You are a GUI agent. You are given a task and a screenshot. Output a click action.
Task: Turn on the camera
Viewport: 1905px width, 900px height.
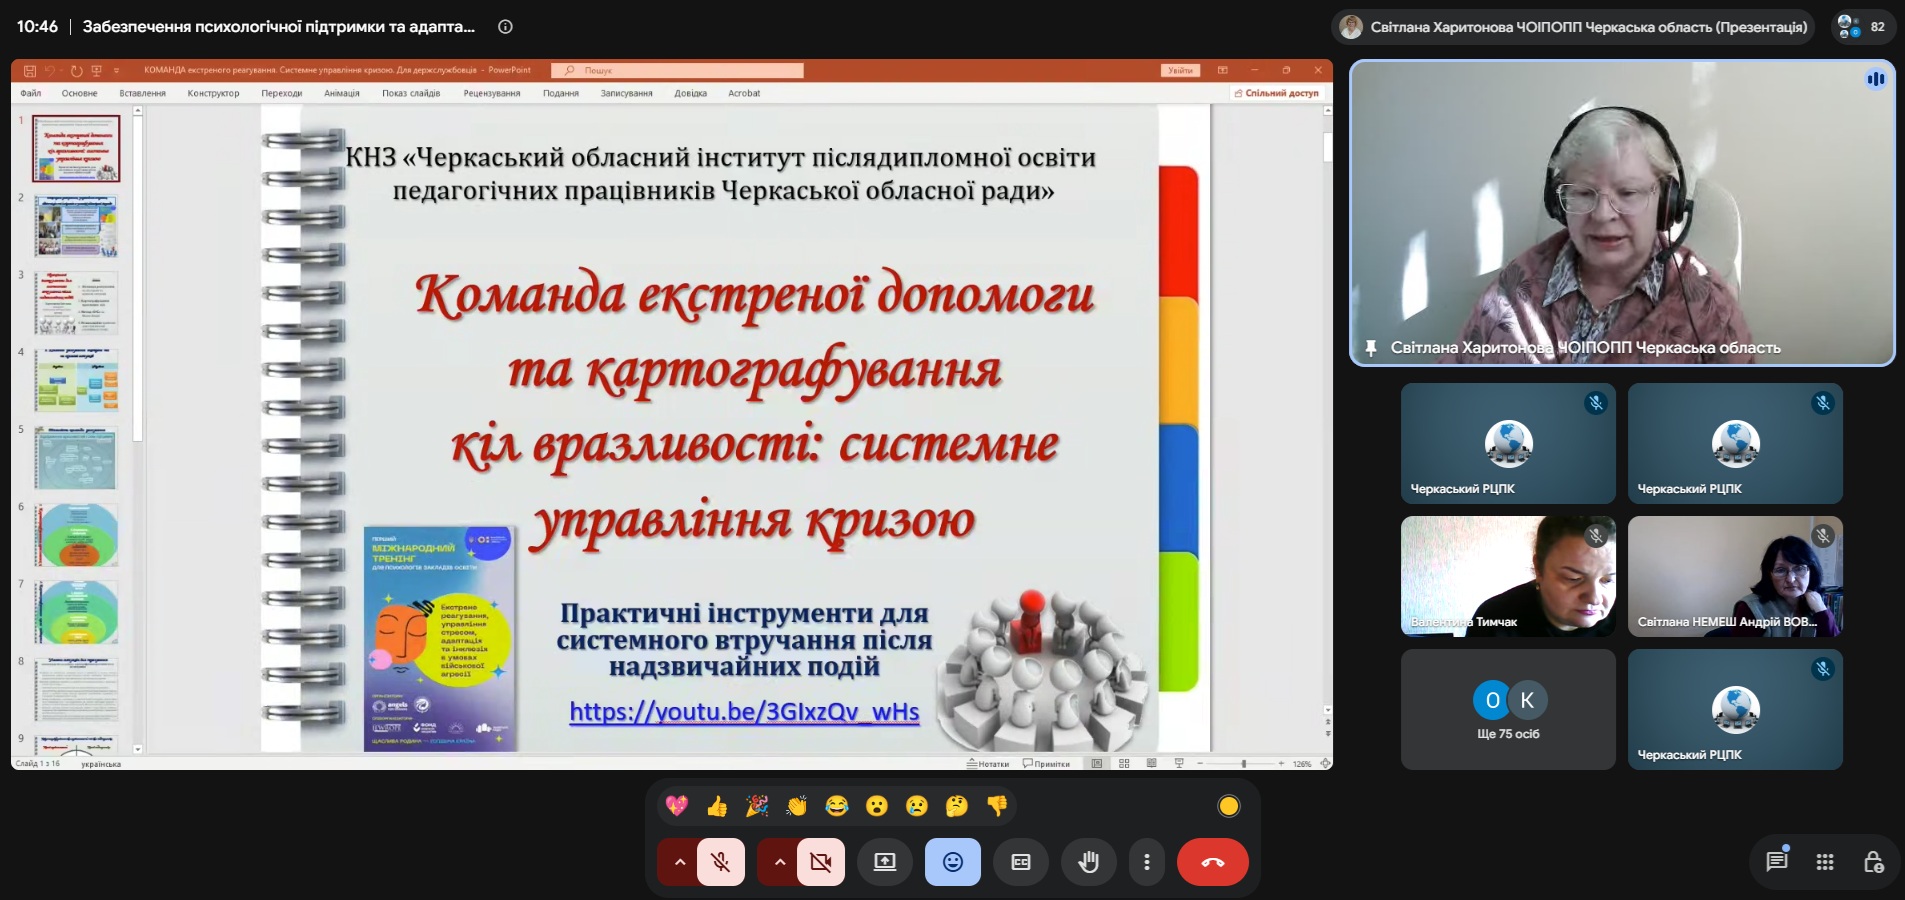(820, 862)
